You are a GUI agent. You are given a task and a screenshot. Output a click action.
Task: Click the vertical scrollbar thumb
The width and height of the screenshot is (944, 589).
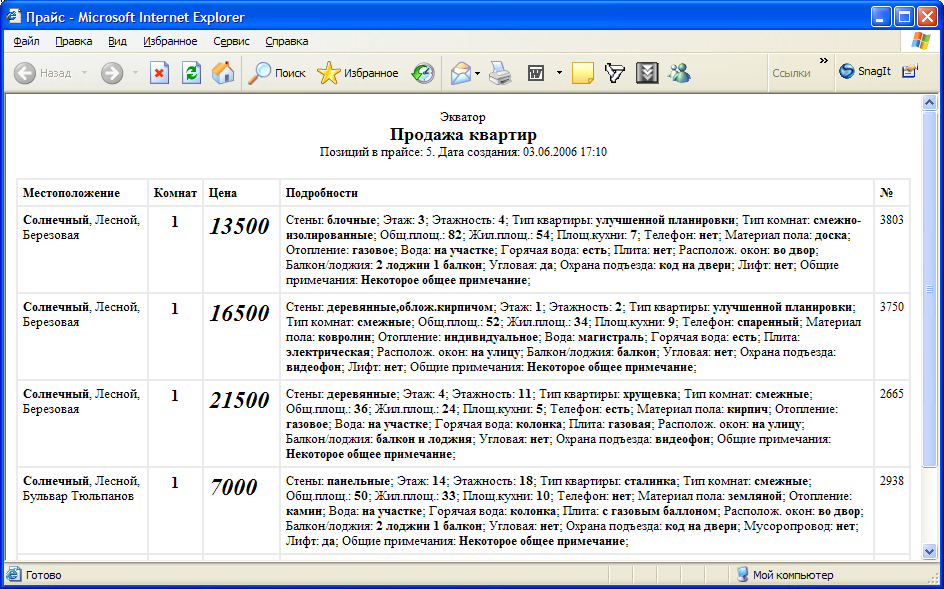[x=929, y=289]
